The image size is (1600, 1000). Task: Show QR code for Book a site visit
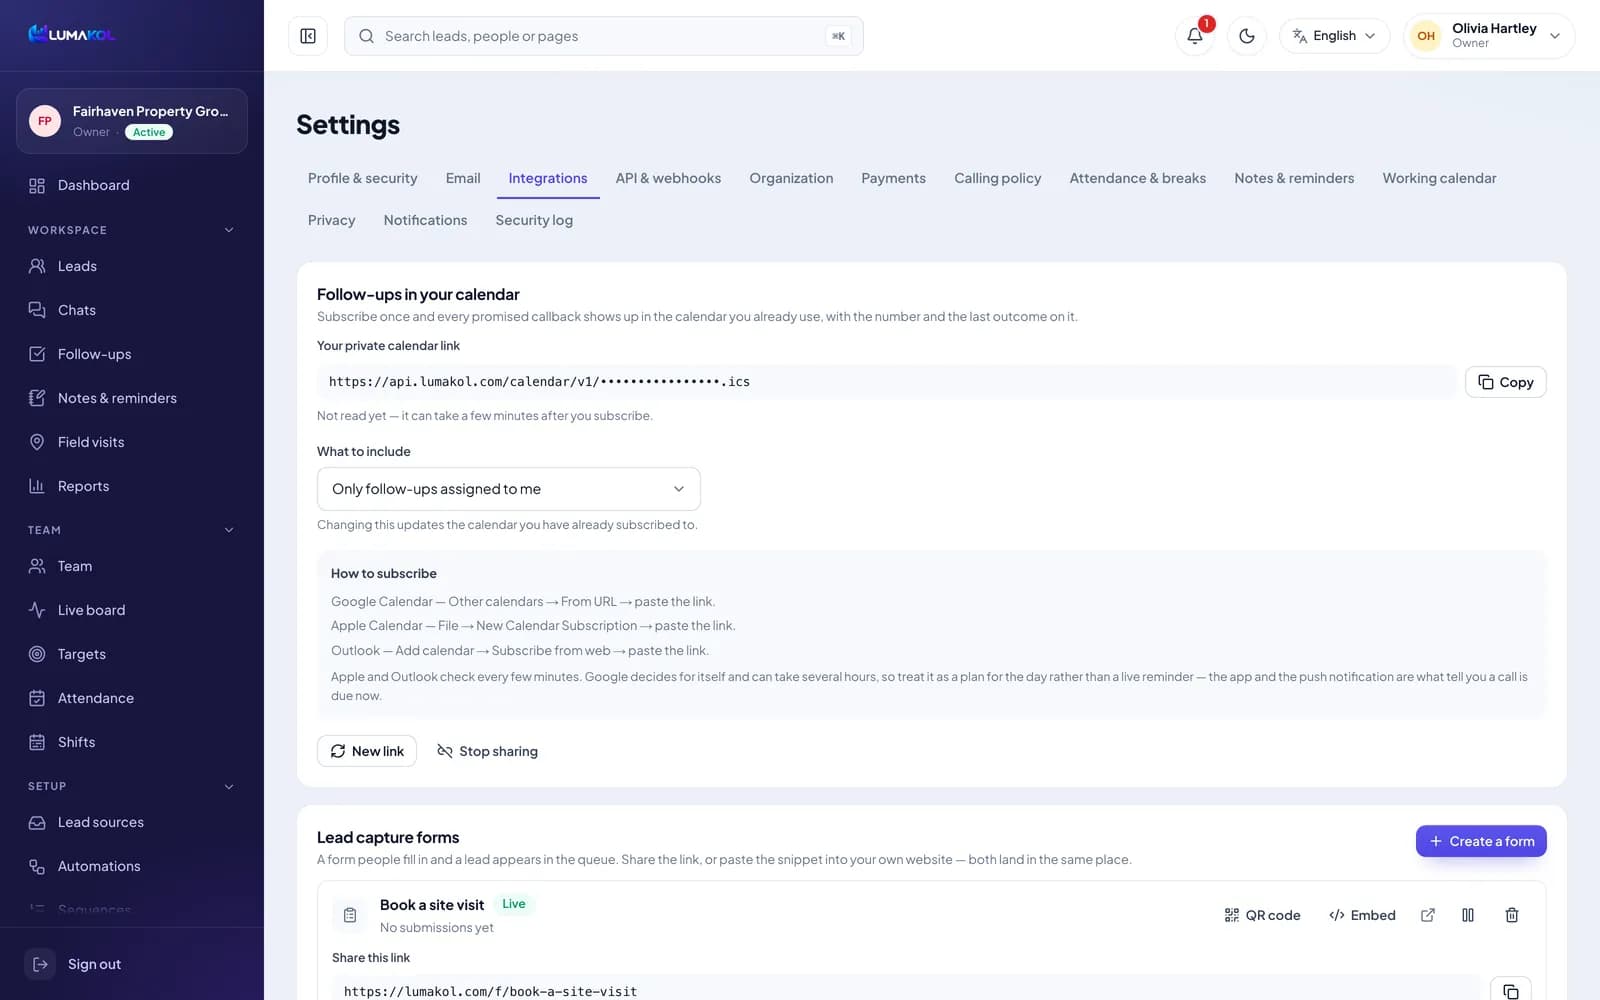(x=1262, y=915)
